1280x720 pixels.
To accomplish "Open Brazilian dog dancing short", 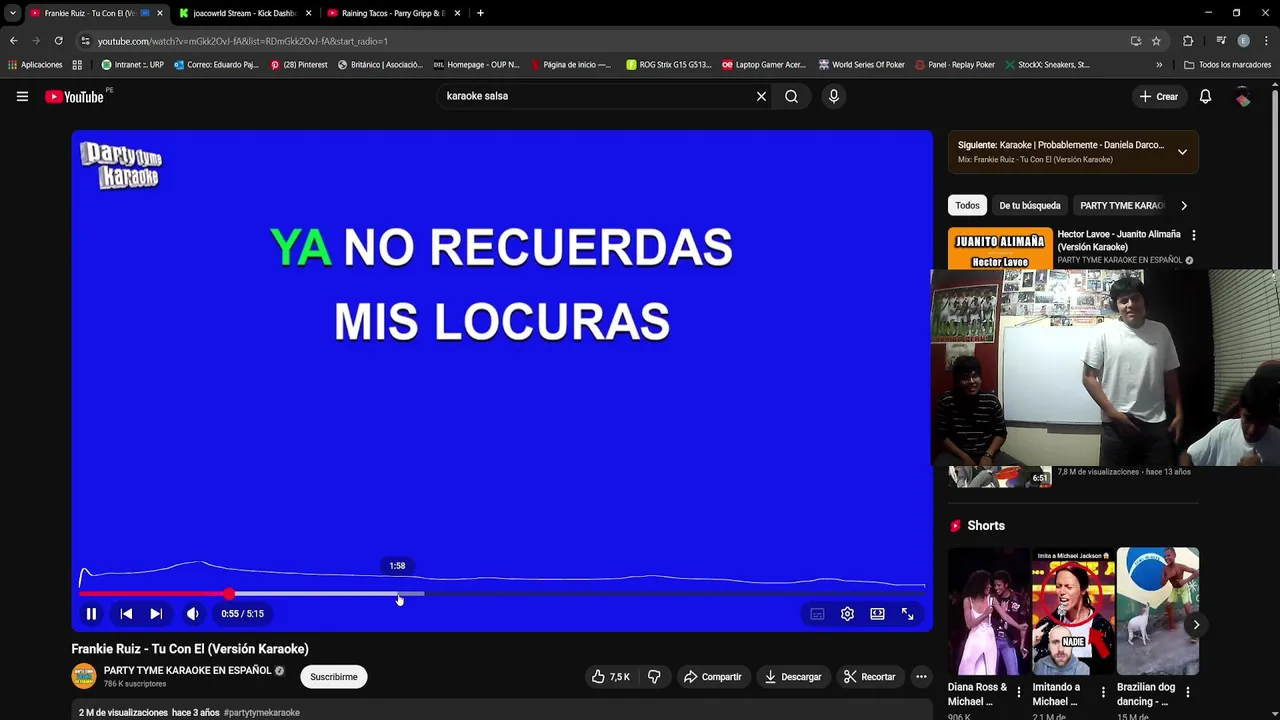I will pyautogui.click(x=1157, y=611).
